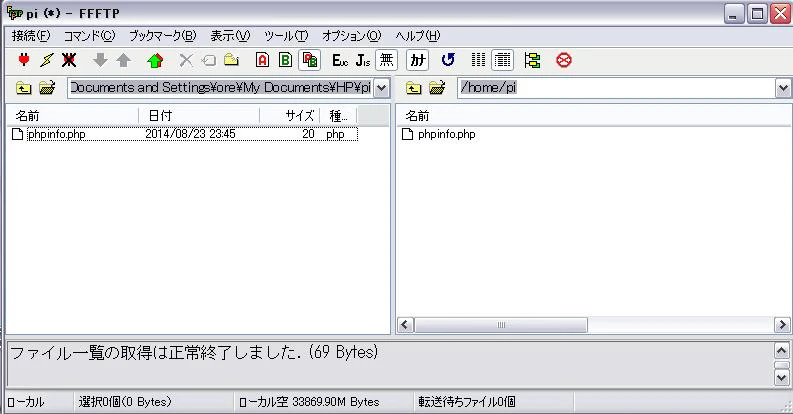The image size is (793, 414).
Task: Click the gray down-arrow Download icon
Action: click(x=100, y=60)
